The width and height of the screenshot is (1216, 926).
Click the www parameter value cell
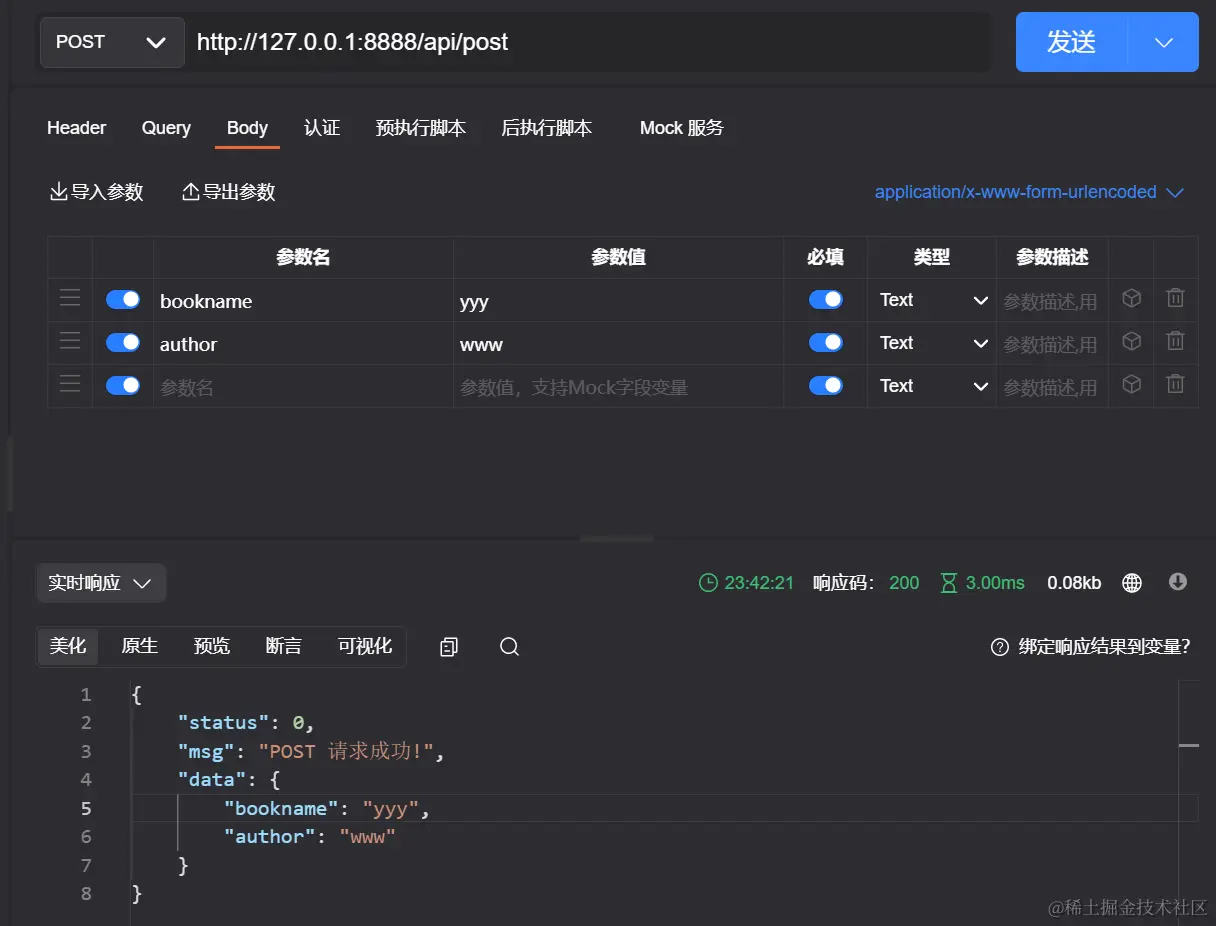point(618,343)
